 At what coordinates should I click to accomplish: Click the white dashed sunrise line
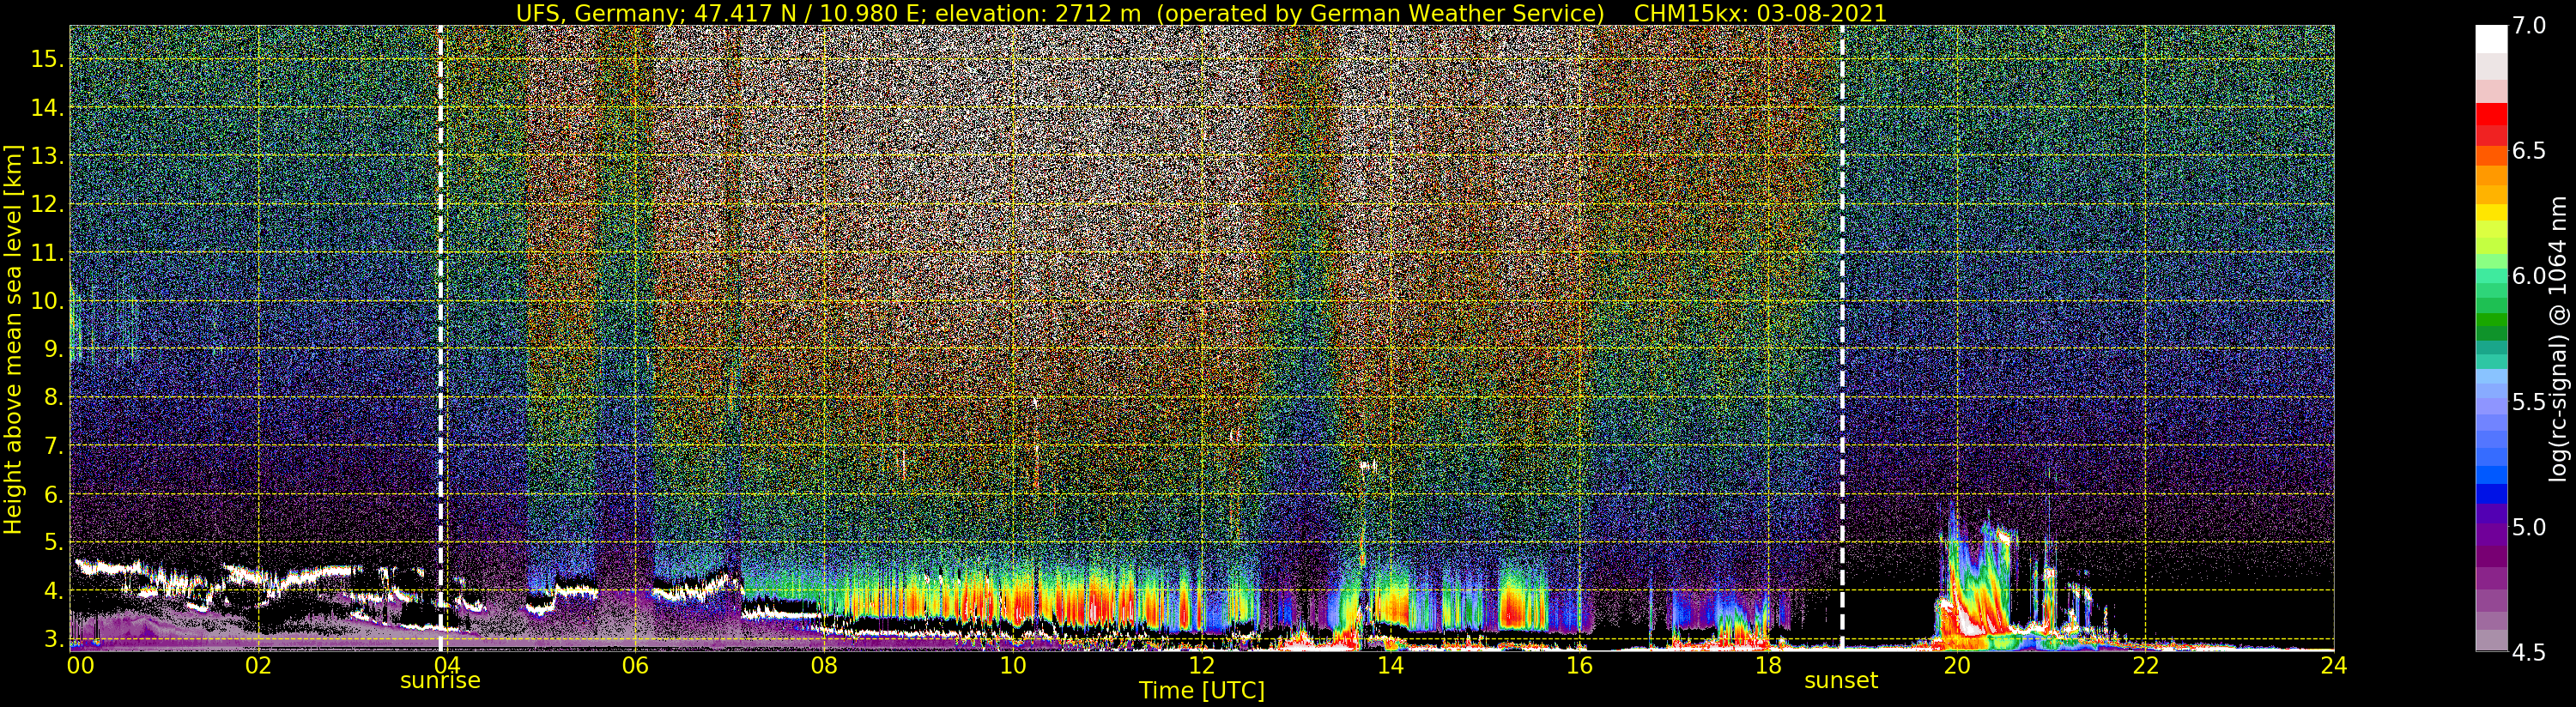tap(440, 337)
